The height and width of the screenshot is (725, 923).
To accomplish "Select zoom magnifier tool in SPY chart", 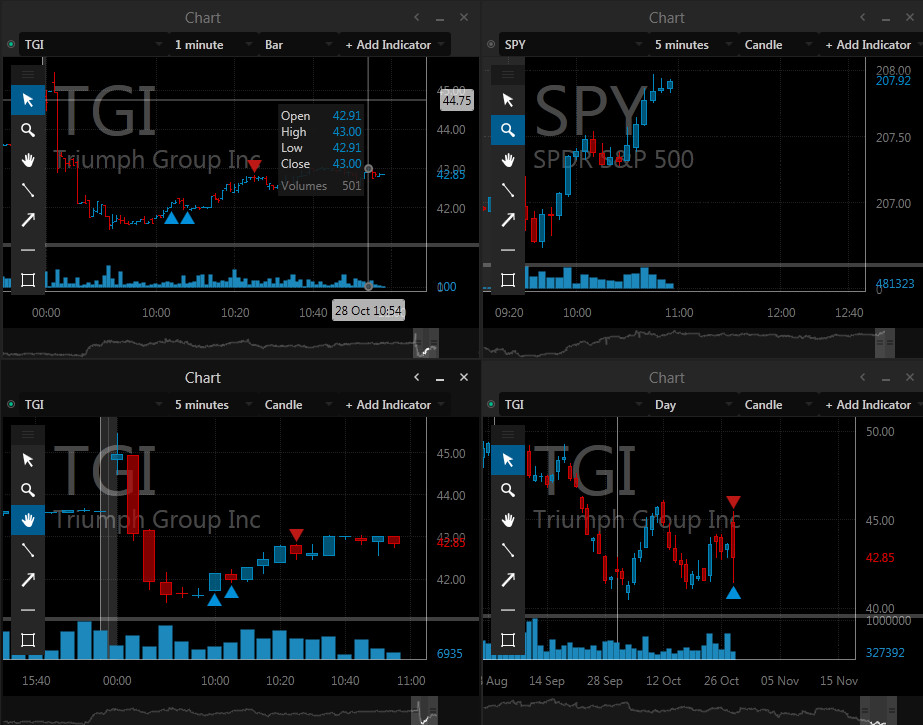I will pyautogui.click(x=508, y=130).
